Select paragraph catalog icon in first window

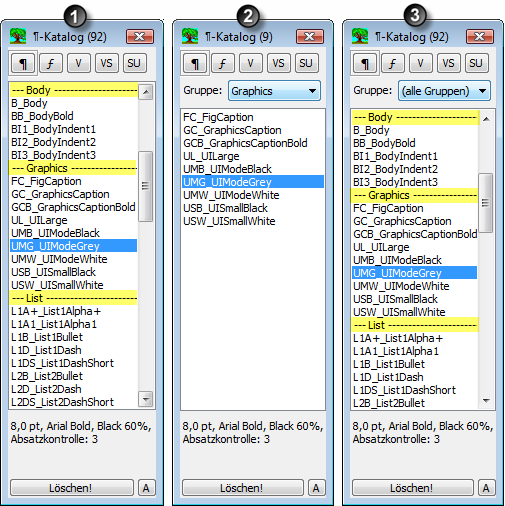click(x=23, y=63)
